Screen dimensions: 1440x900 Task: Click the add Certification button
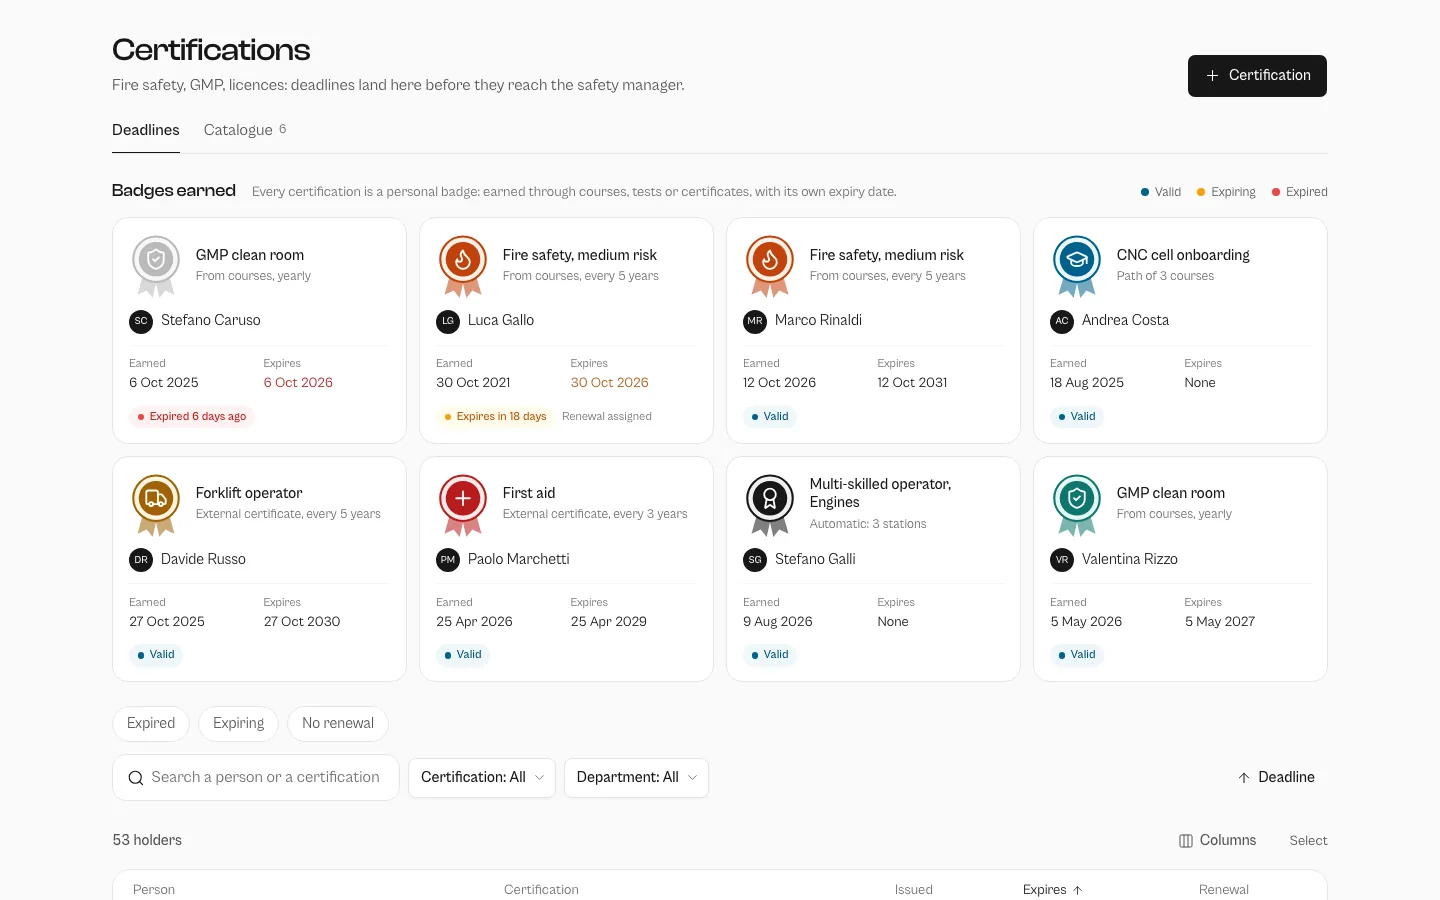coord(1257,76)
